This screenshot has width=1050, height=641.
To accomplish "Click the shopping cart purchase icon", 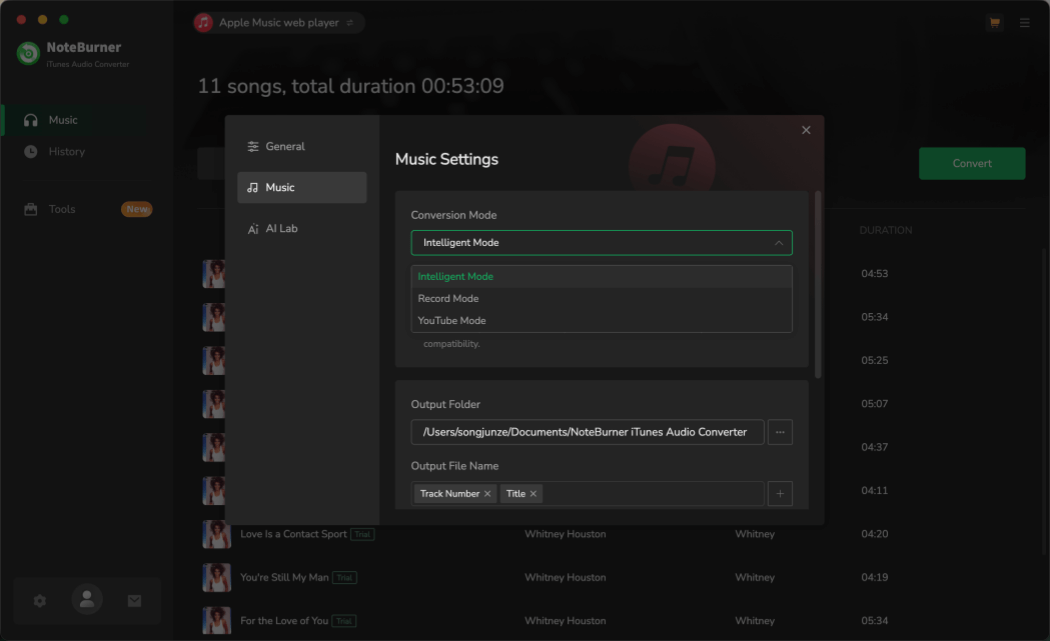I will (x=994, y=22).
